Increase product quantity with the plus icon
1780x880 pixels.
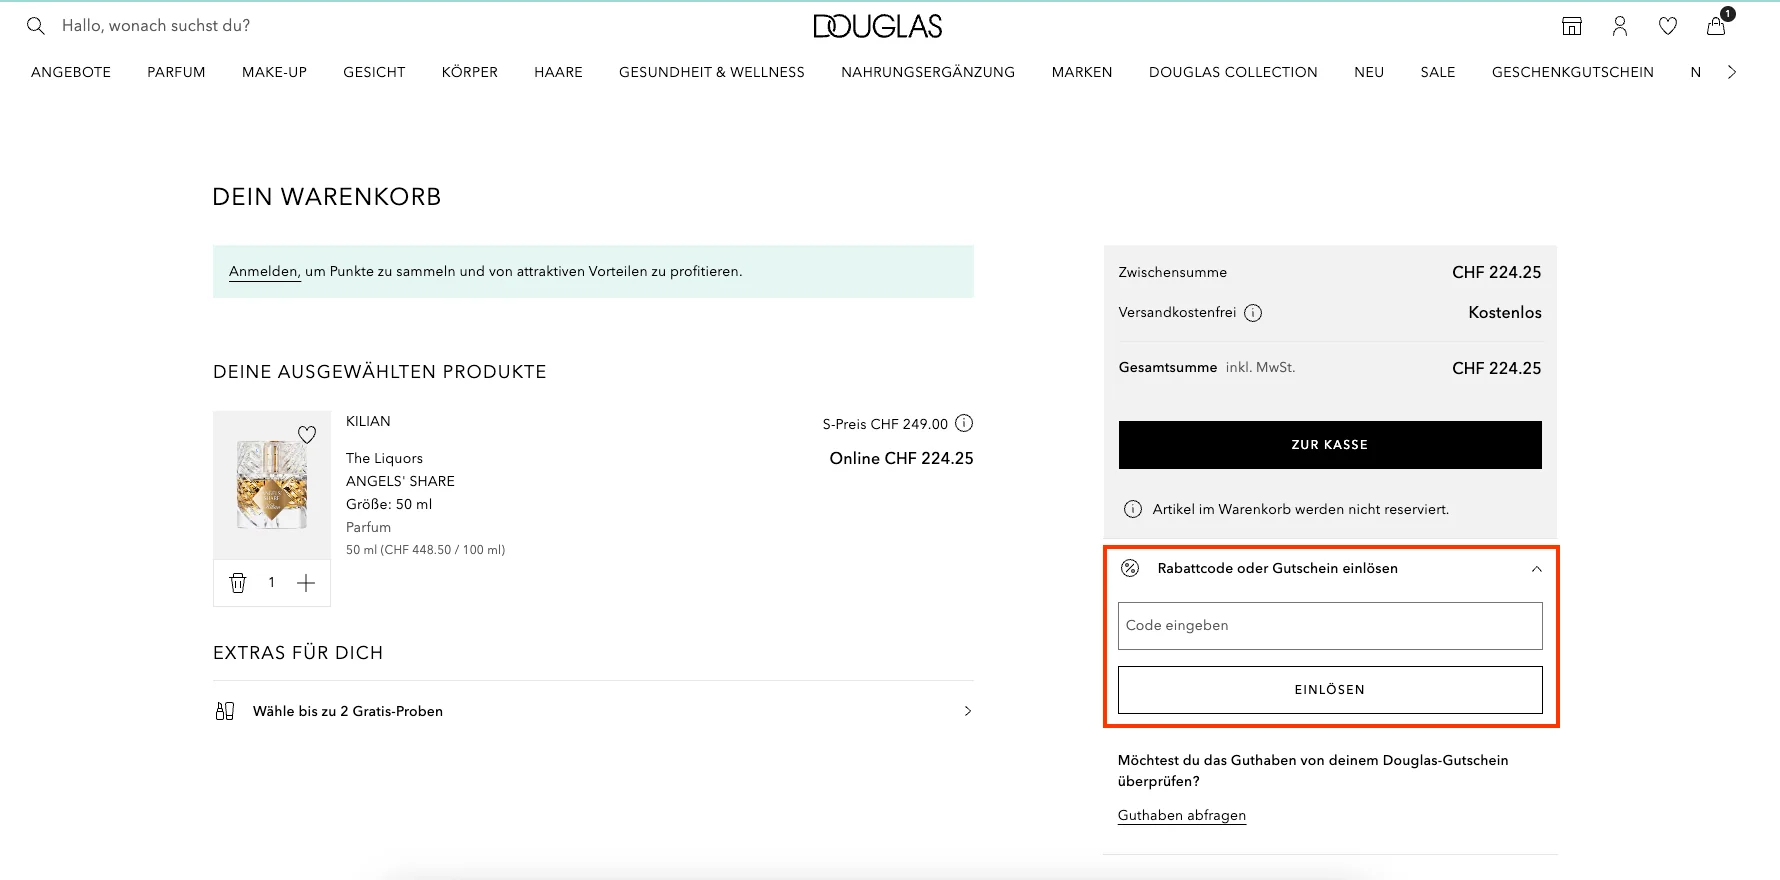click(x=306, y=582)
